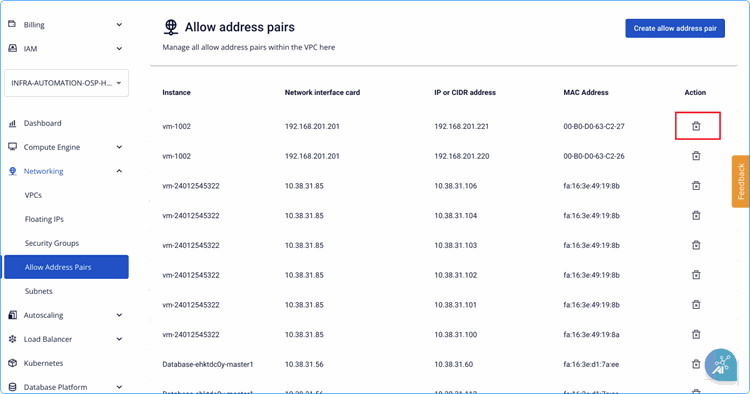The width and height of the screenshot is (750, 394).
Task: Click the IP or CIDR address header
Action: pos(465,93)
